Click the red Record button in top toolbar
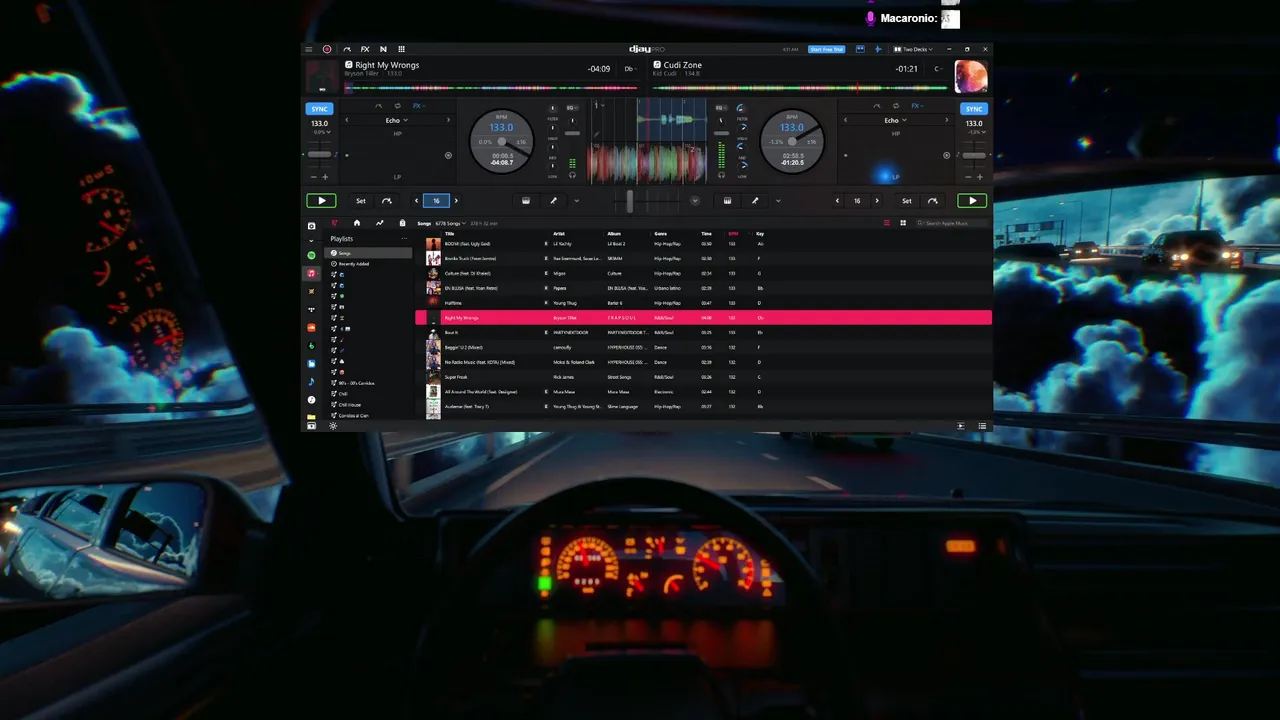Viewport: 1280px width, 720px height. (x=327, y=49)
